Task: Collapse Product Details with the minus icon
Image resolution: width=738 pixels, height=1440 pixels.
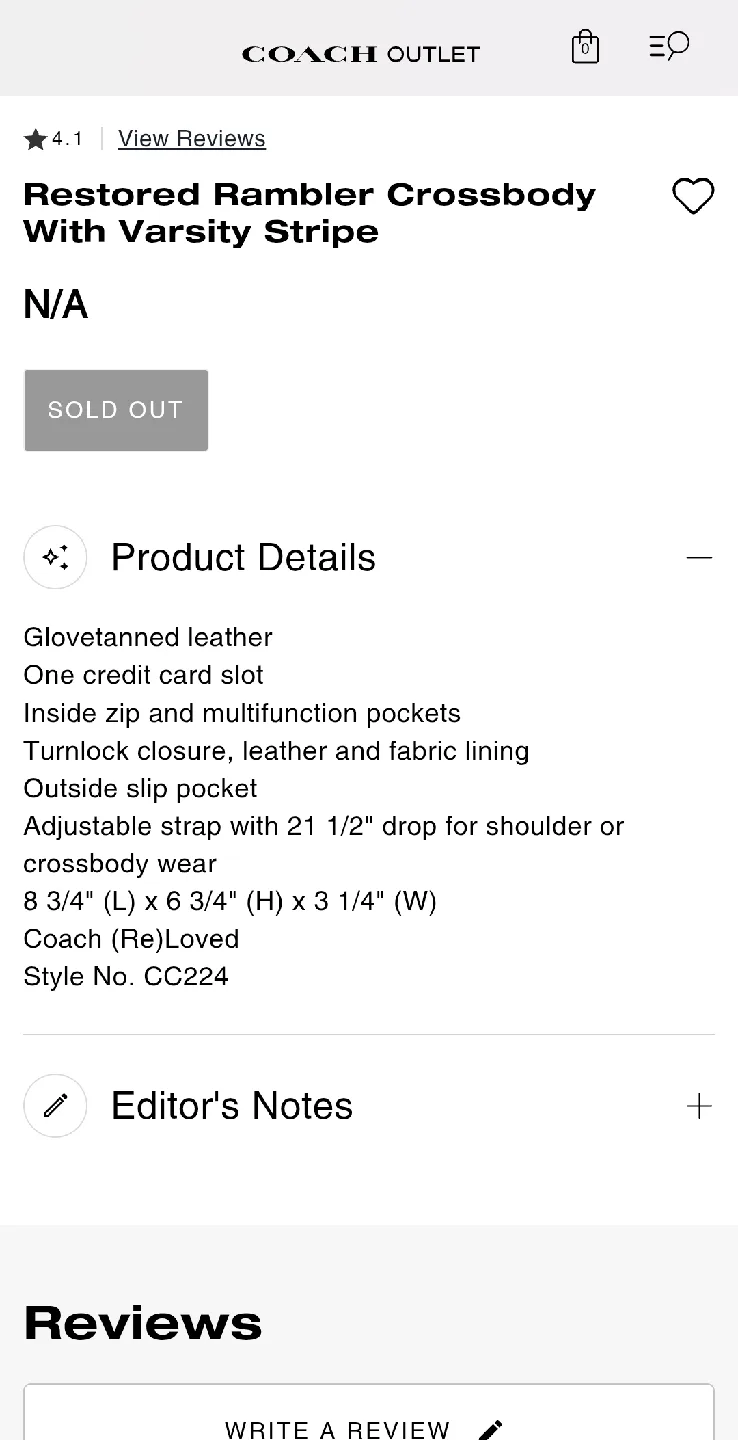Action: coord(699,557)
